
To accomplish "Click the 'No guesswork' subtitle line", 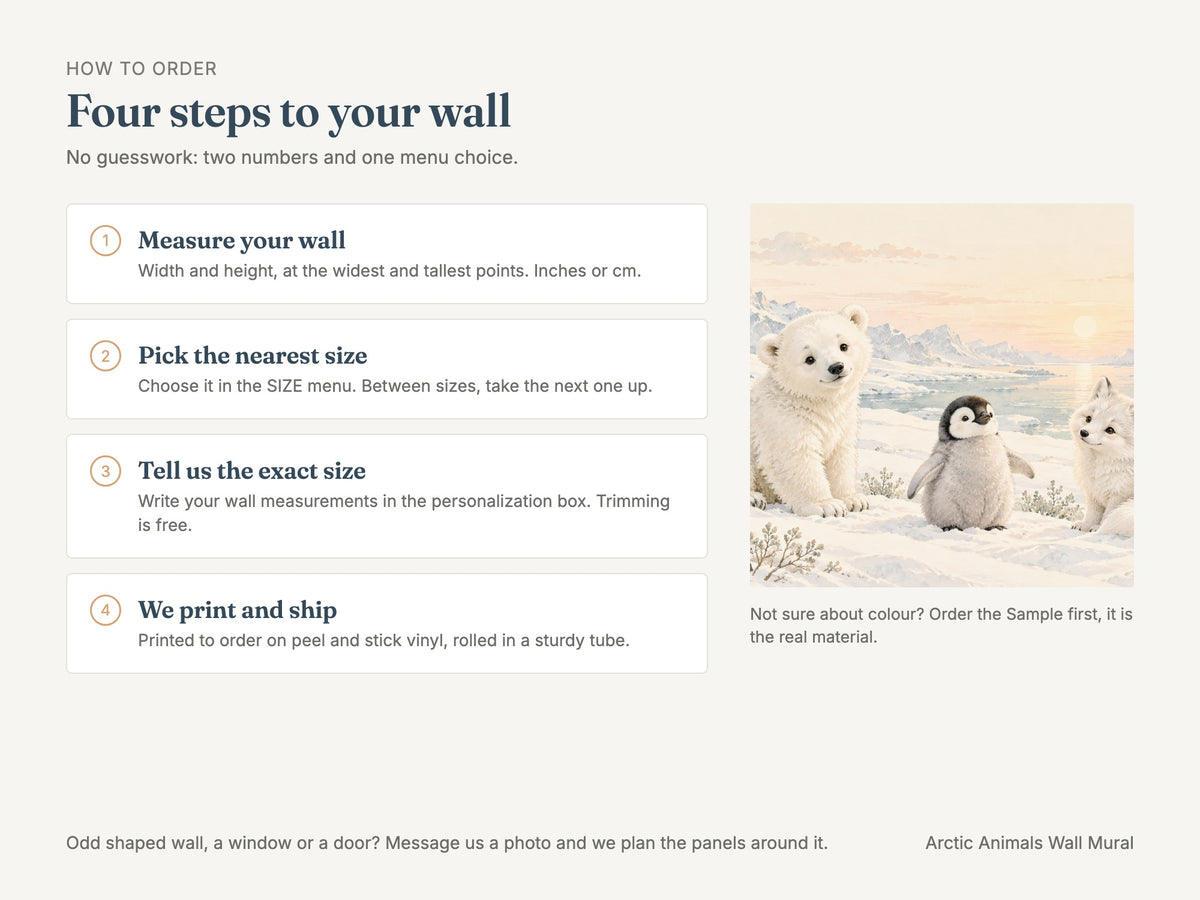I will 292,157.
